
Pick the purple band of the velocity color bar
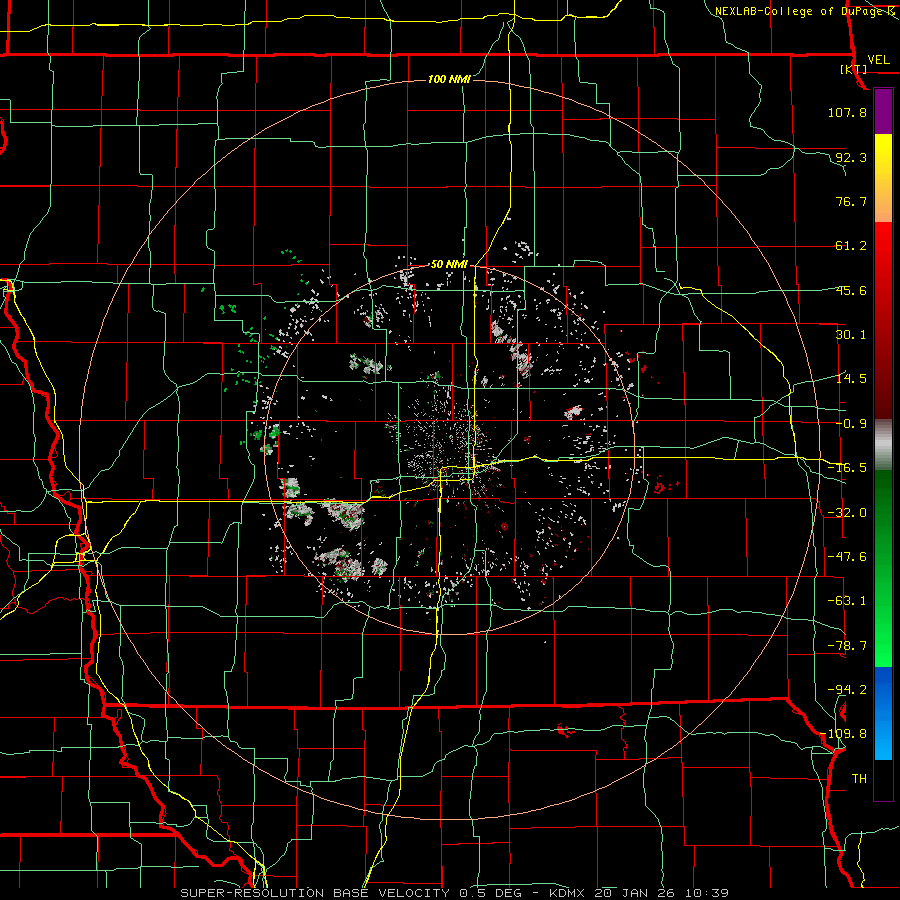[x=883, y=111]
